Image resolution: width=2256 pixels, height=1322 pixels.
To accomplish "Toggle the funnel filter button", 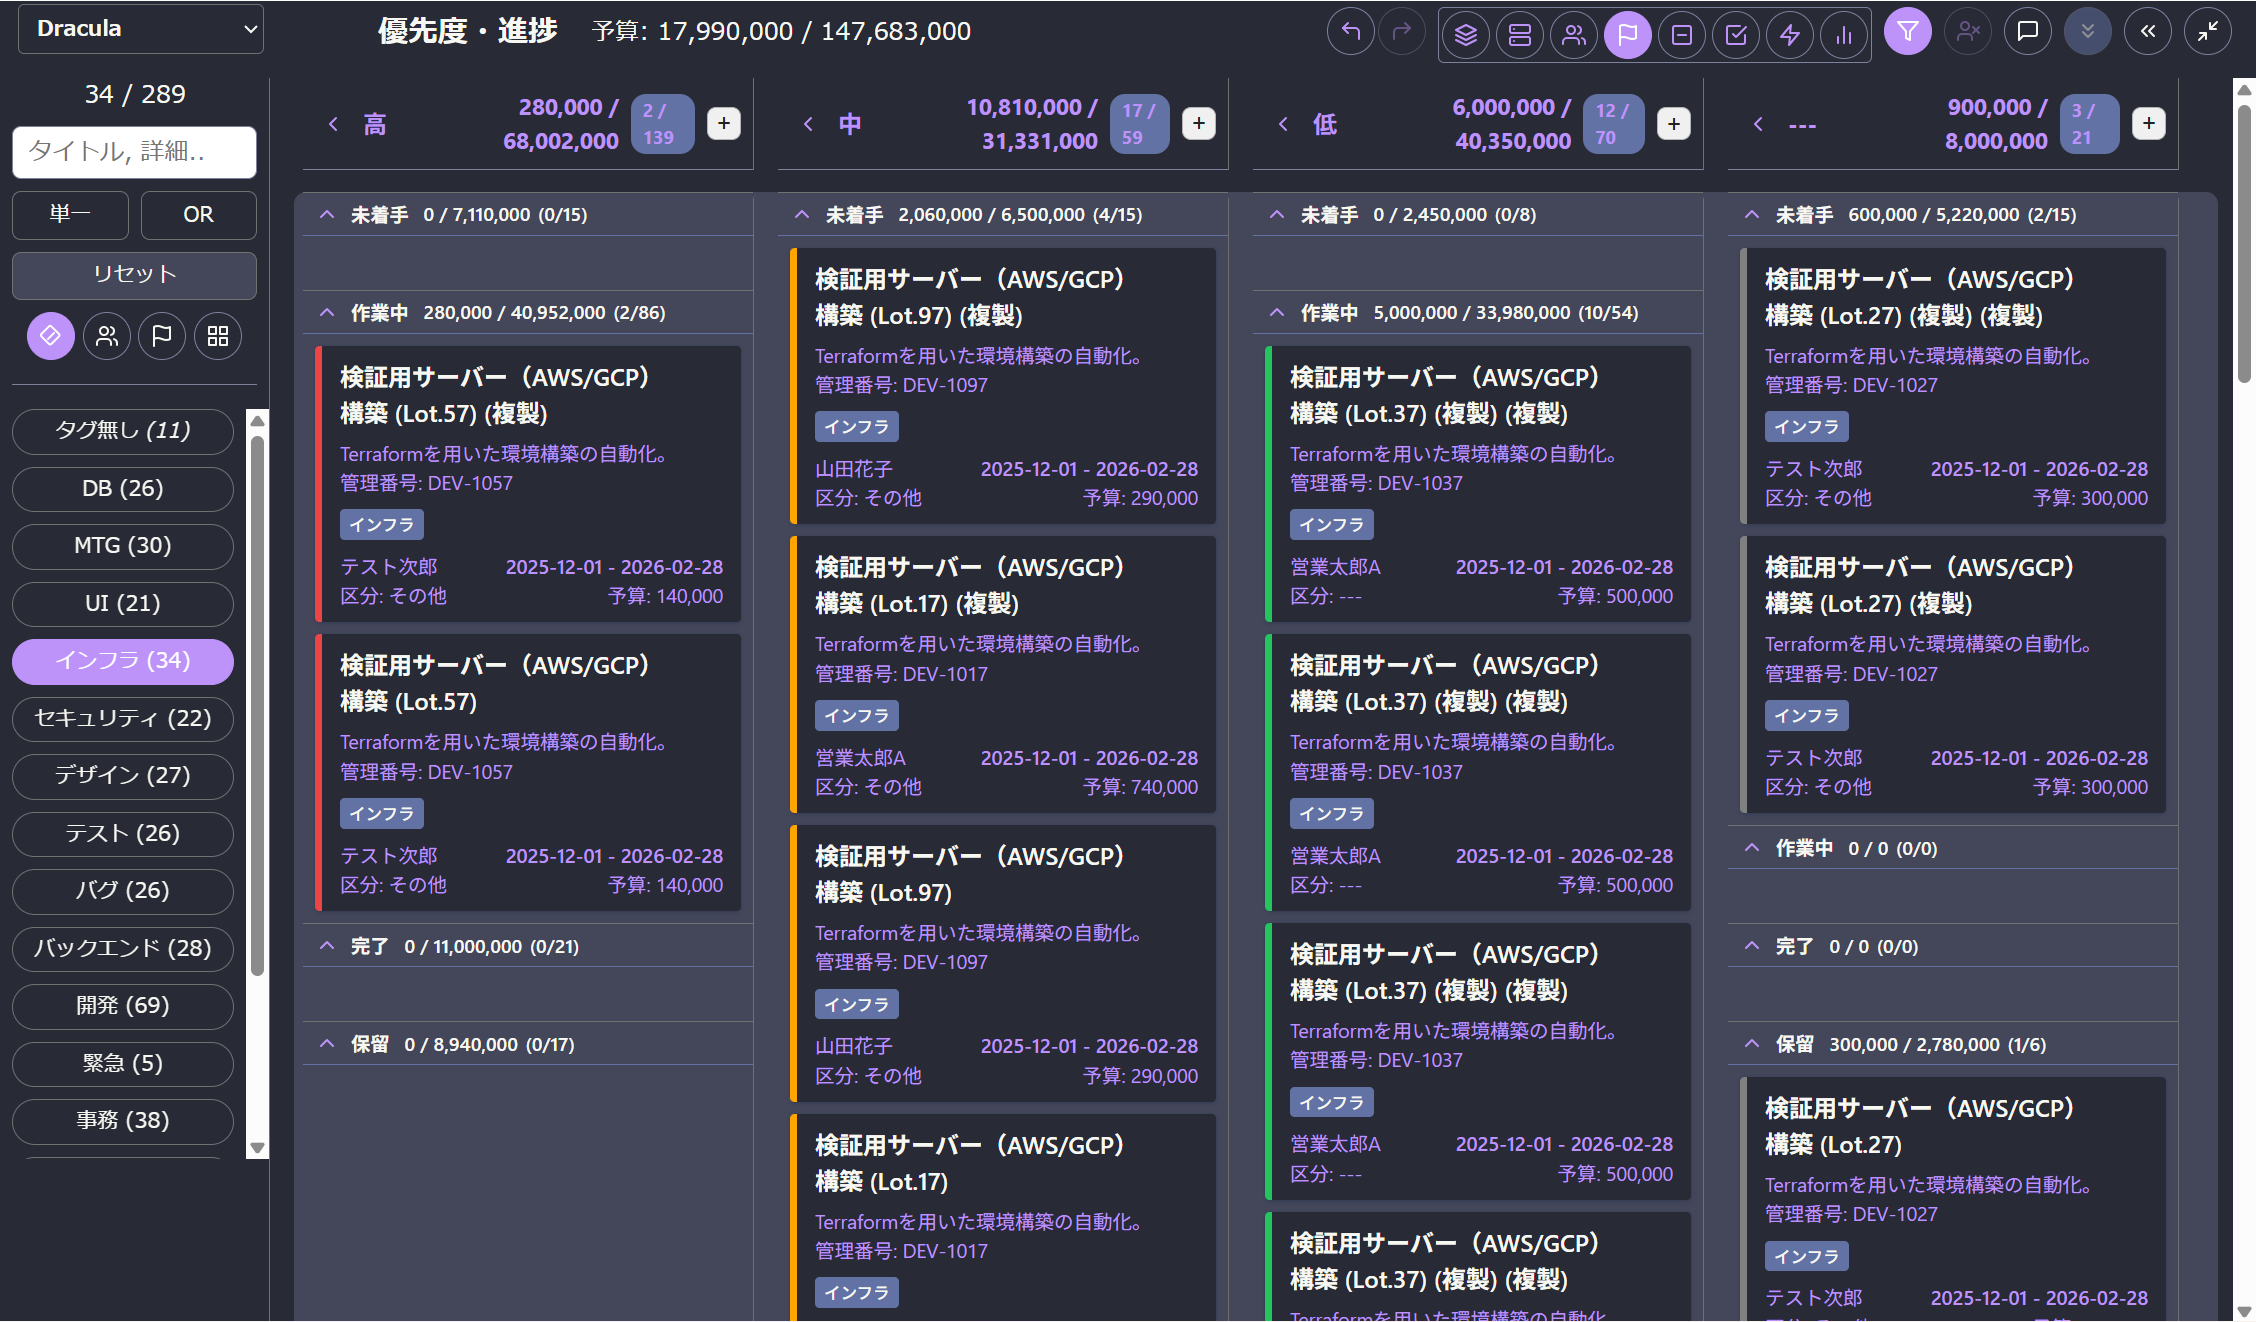I will point(1907,32).
